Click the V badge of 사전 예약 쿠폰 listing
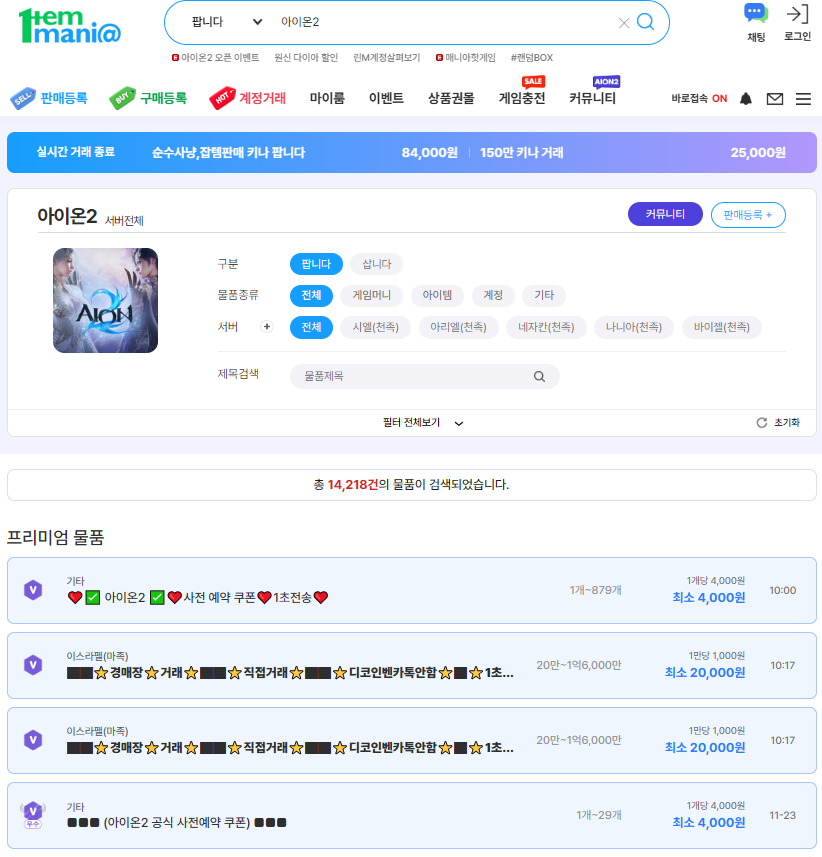The image size is (822, 857). coord(33,590)
